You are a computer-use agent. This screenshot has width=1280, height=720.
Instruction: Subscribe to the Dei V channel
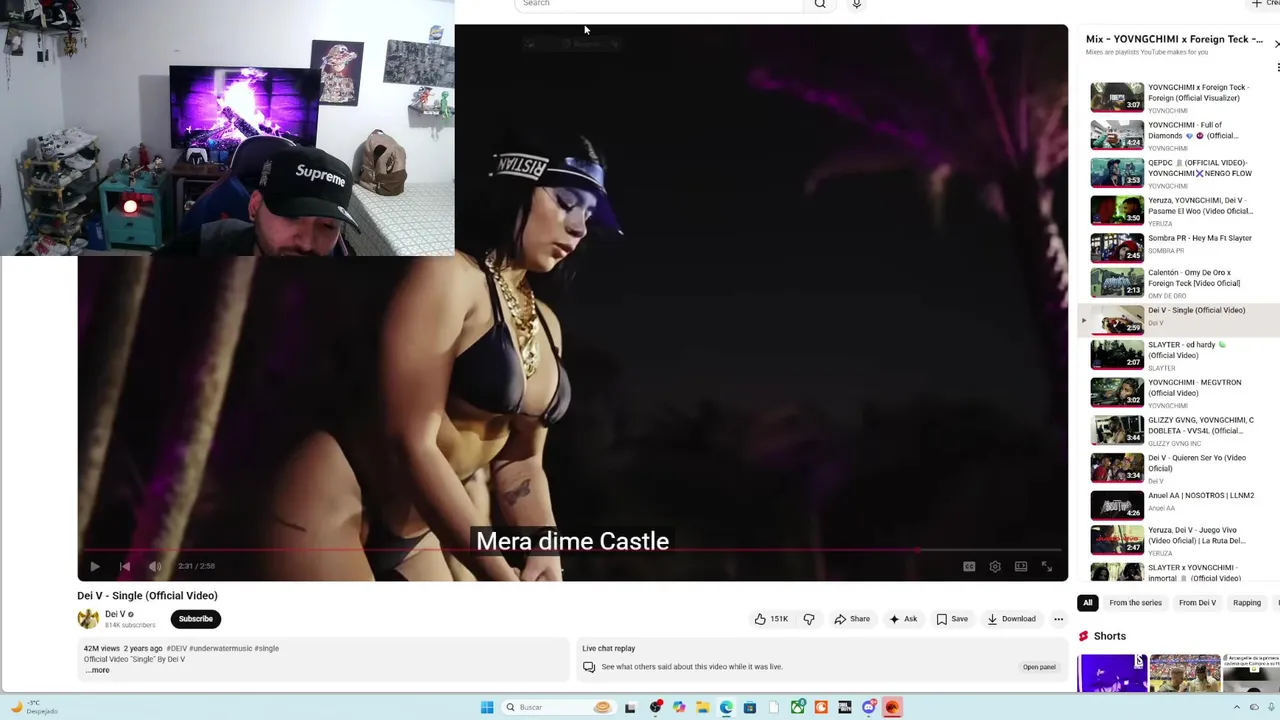[x=196, y=619]
